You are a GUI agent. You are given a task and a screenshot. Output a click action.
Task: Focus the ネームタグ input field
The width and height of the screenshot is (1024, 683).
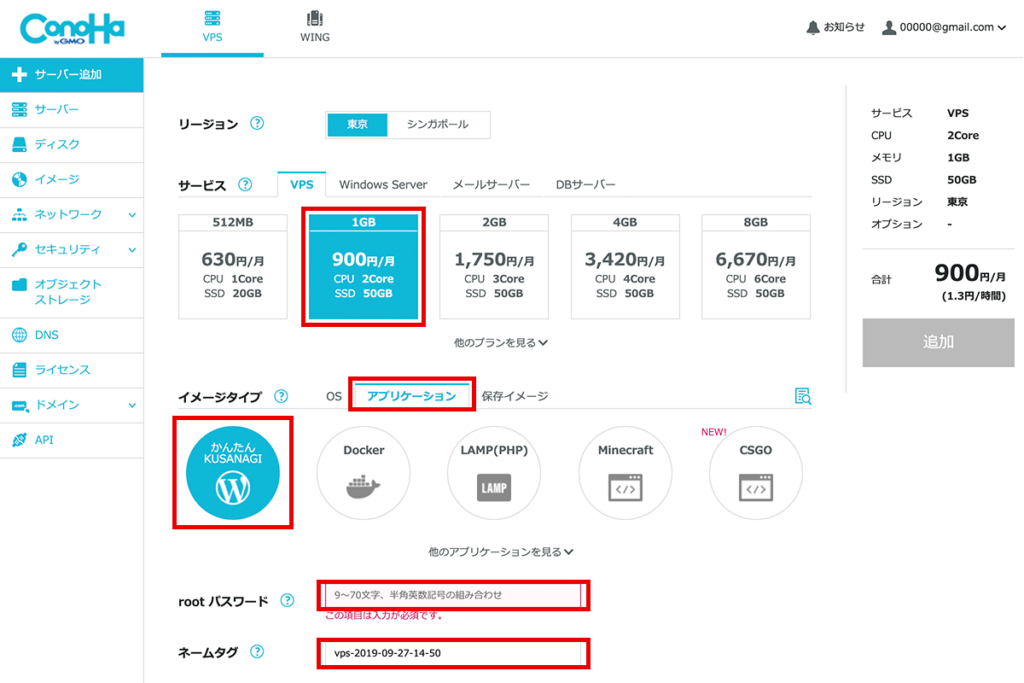tap(454, 653)
